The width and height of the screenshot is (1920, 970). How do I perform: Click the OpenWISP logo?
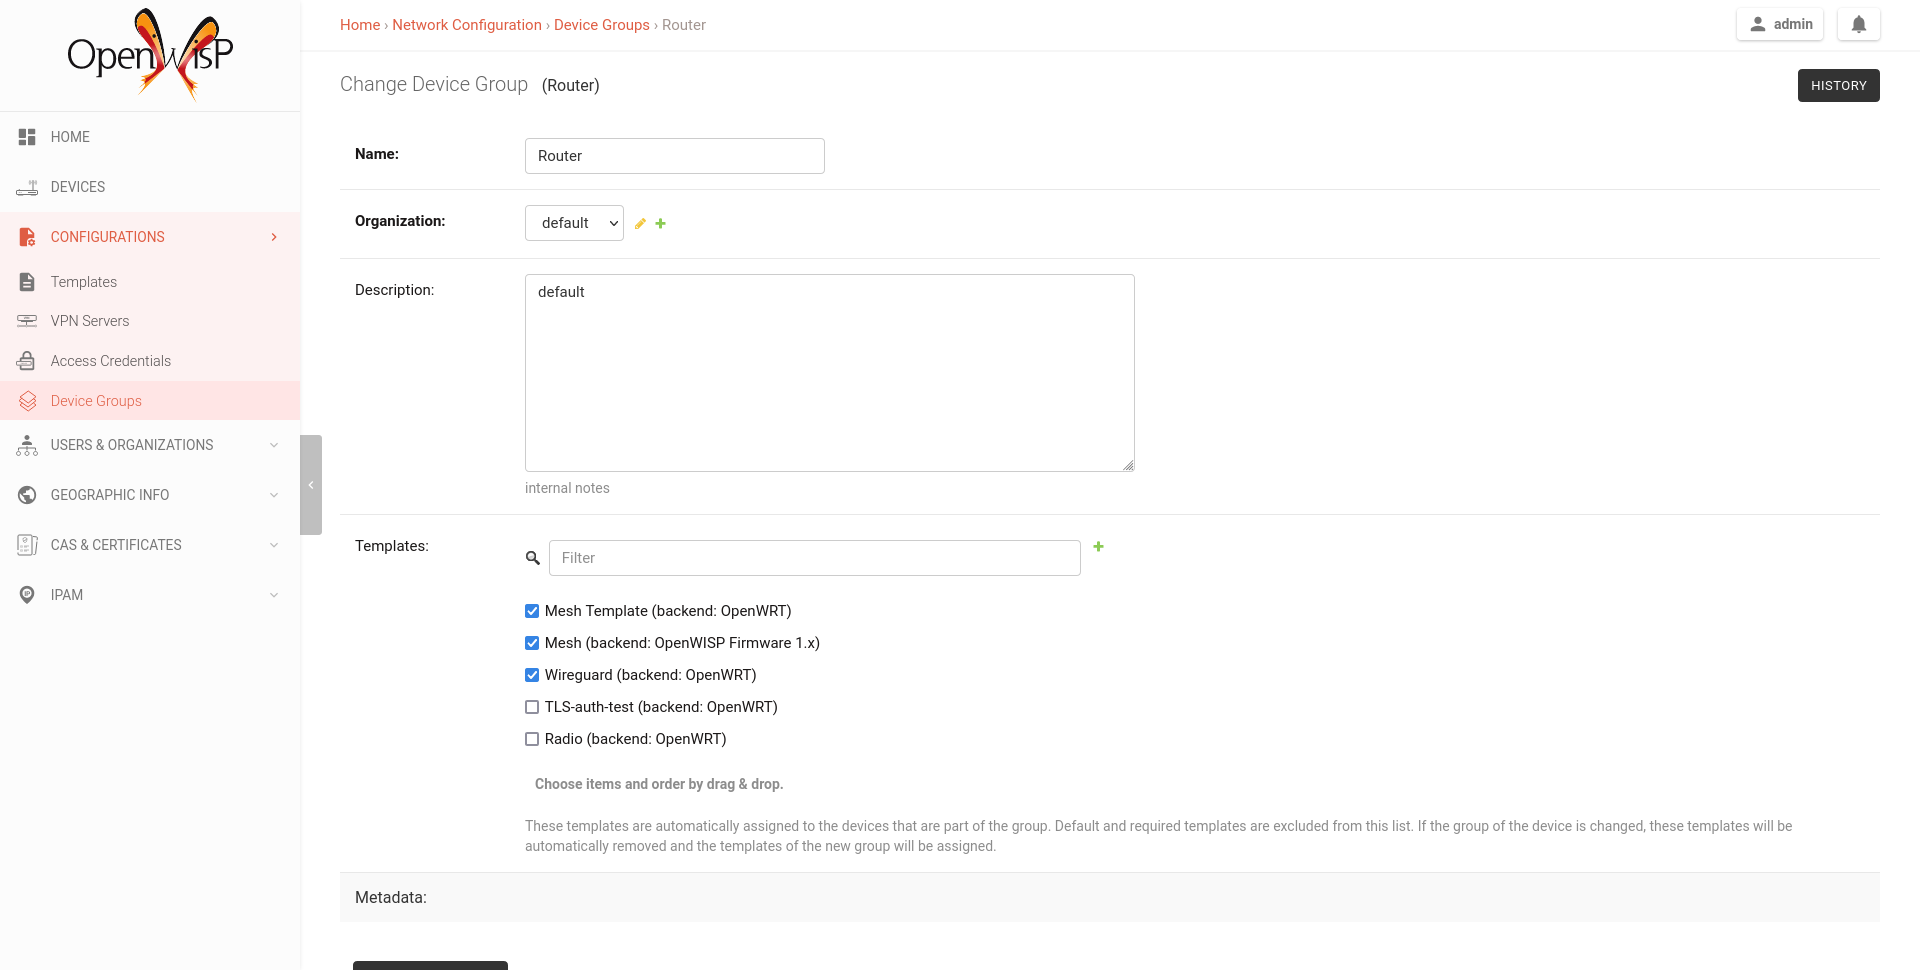pos(150,55)
